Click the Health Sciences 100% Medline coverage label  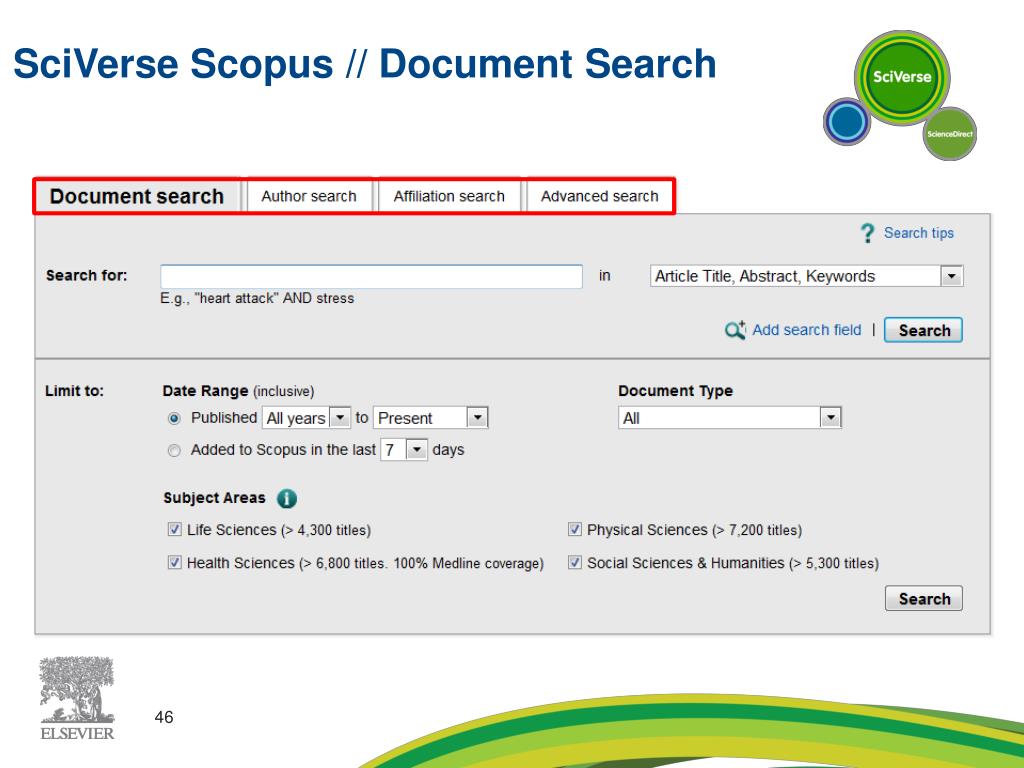pyautogui.click(x=365, y=563)
